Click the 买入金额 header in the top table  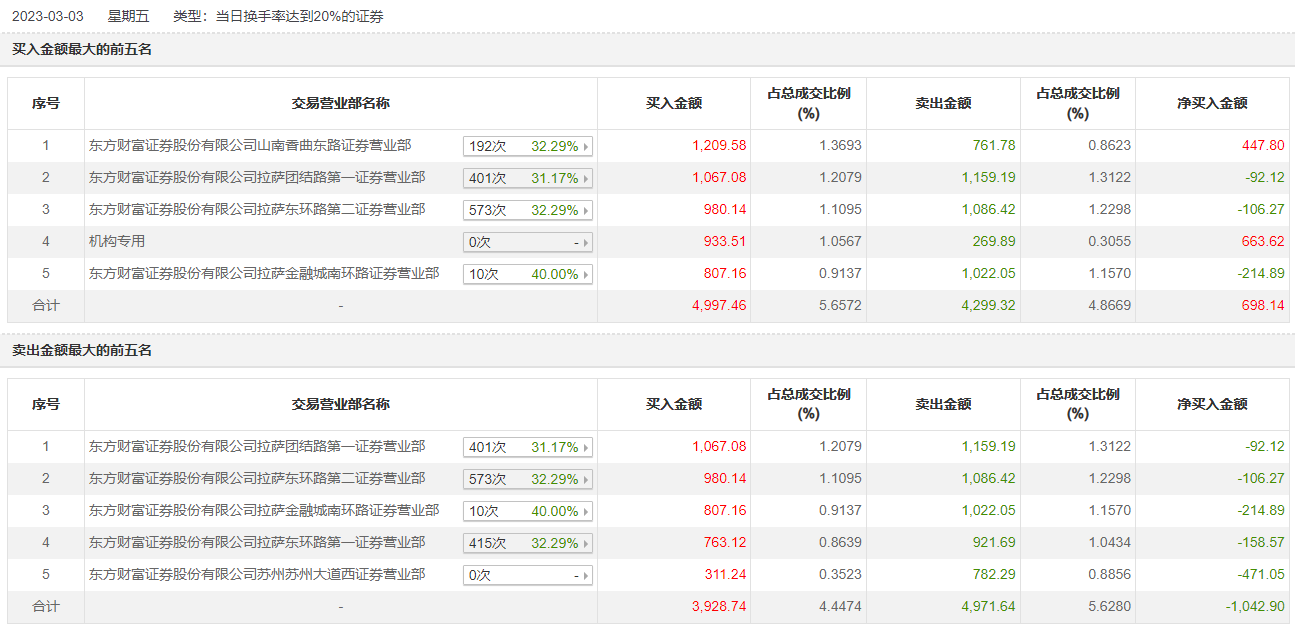pos(674,103)
